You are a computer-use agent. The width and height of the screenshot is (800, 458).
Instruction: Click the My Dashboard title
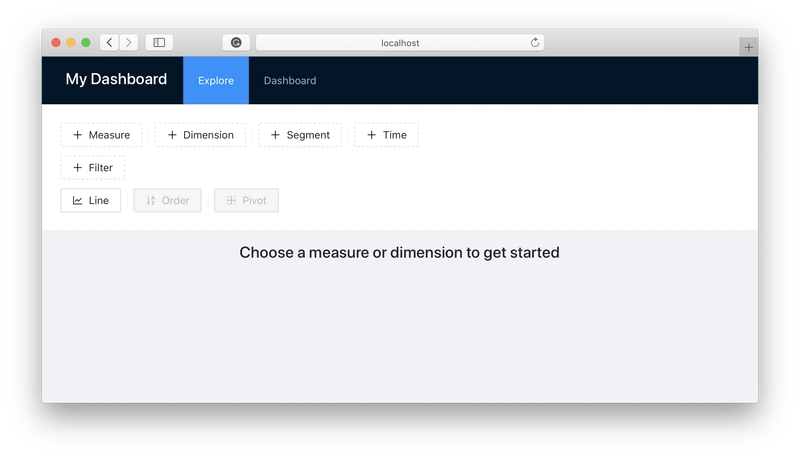click(x=116, y=79)
